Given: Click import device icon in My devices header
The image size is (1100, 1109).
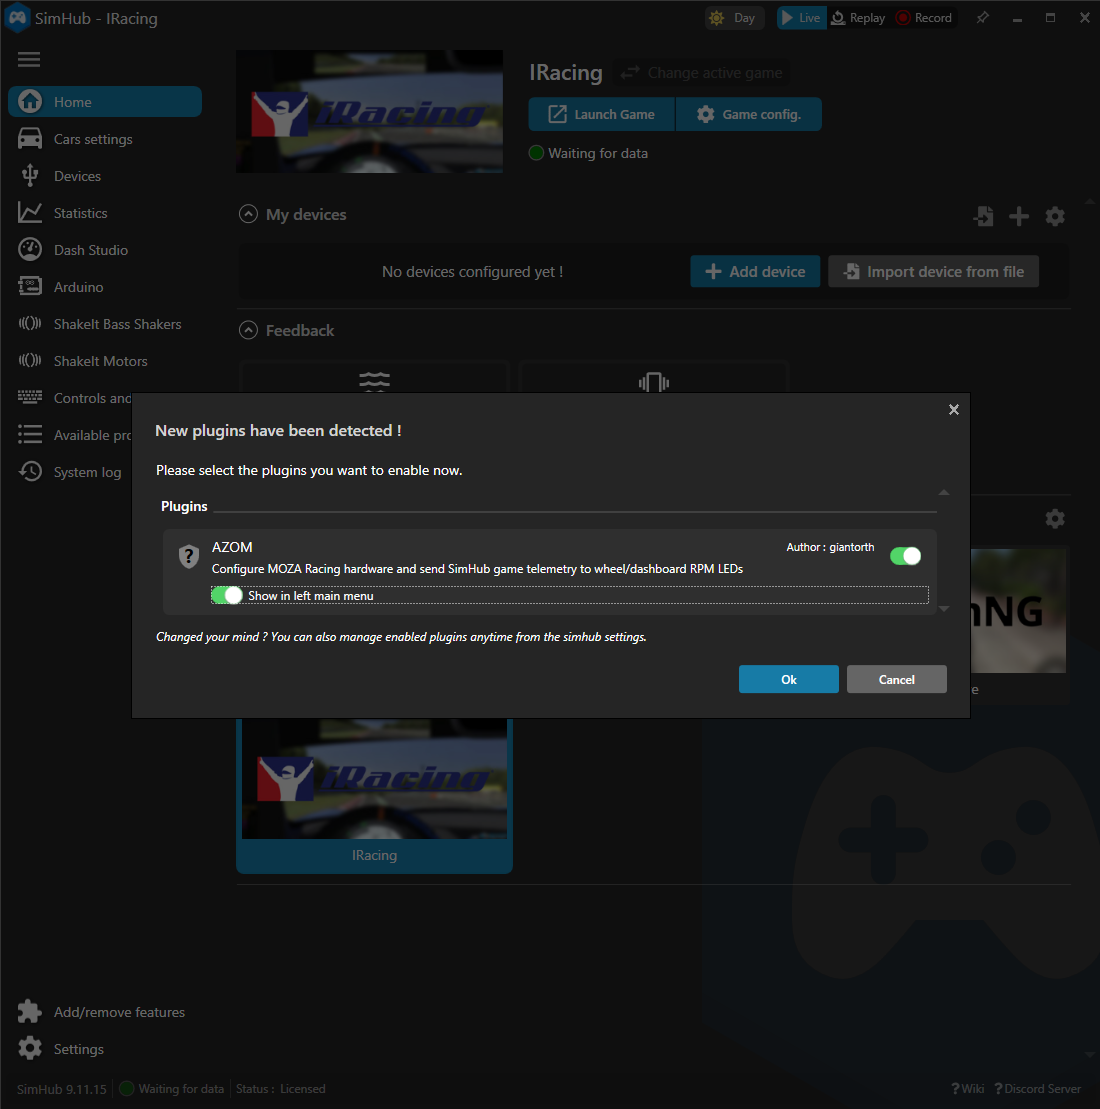Looking at the screenshot, I should [983, 216].
